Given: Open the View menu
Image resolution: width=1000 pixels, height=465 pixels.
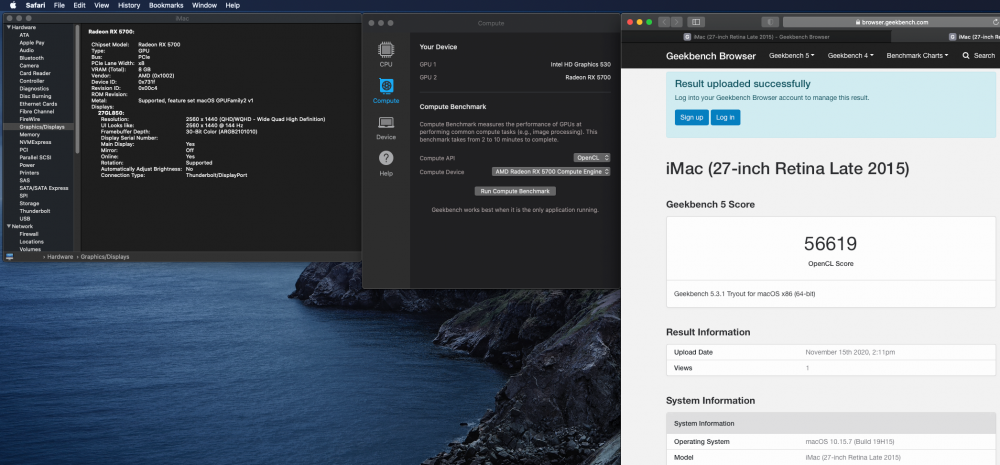Looking at the screenshot, I should point(101,5).
